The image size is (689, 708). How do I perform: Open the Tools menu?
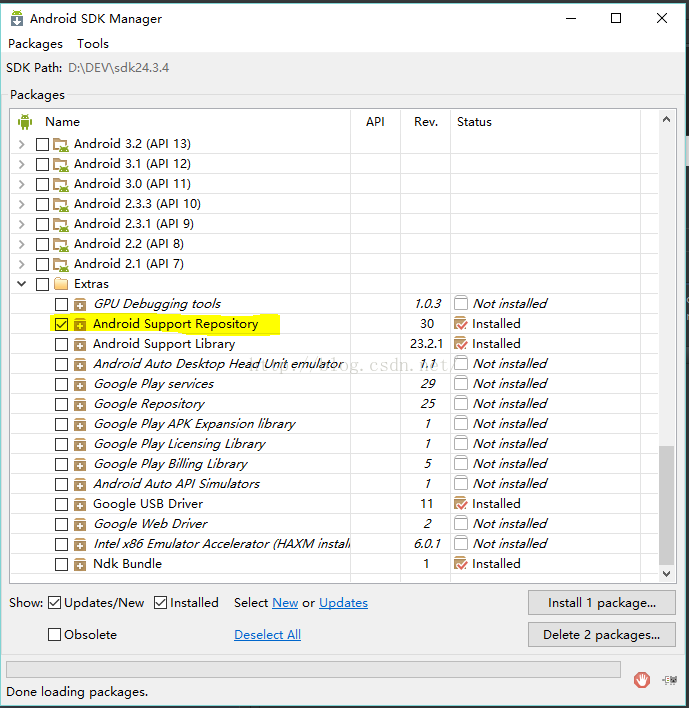(x=93, y=44)
